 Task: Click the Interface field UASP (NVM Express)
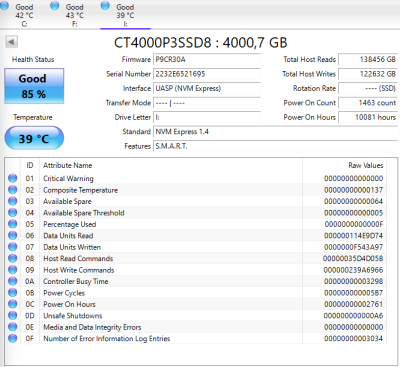click(x=207, y=88)
